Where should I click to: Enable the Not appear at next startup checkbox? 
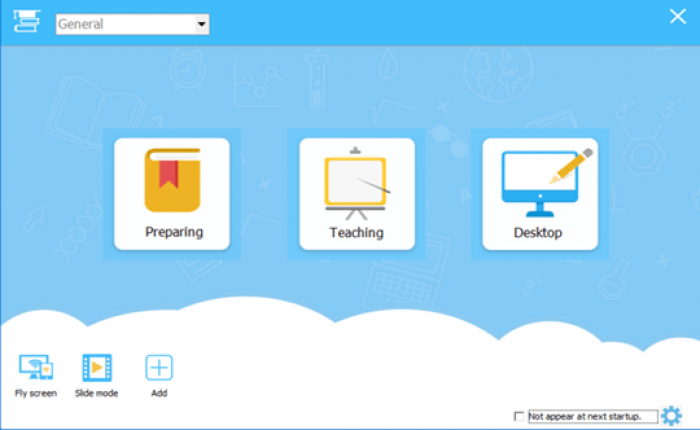[x=519, y=416]
